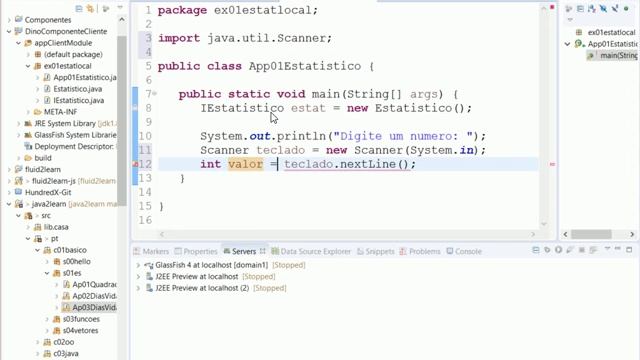Expand GlassFish 4 at localhost server

[138, 265]
